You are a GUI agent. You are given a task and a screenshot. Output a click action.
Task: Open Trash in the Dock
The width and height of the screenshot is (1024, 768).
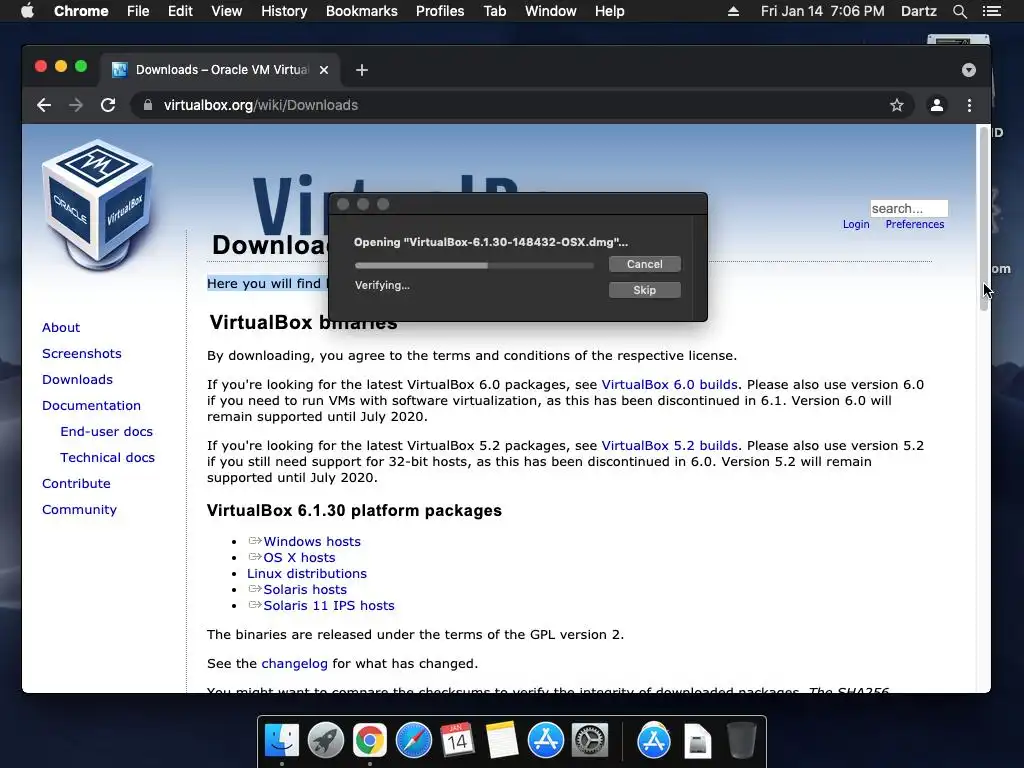point(742,741)
